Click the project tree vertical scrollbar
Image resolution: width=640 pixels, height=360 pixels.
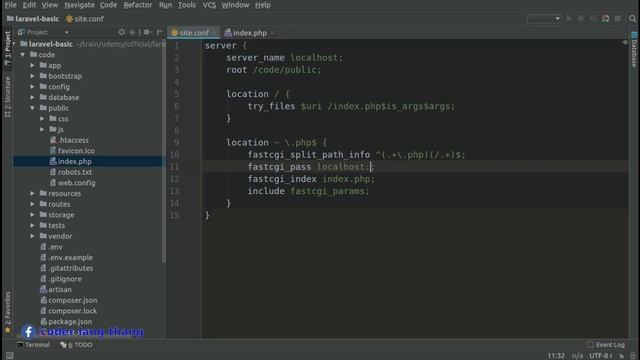pos(164,151)
